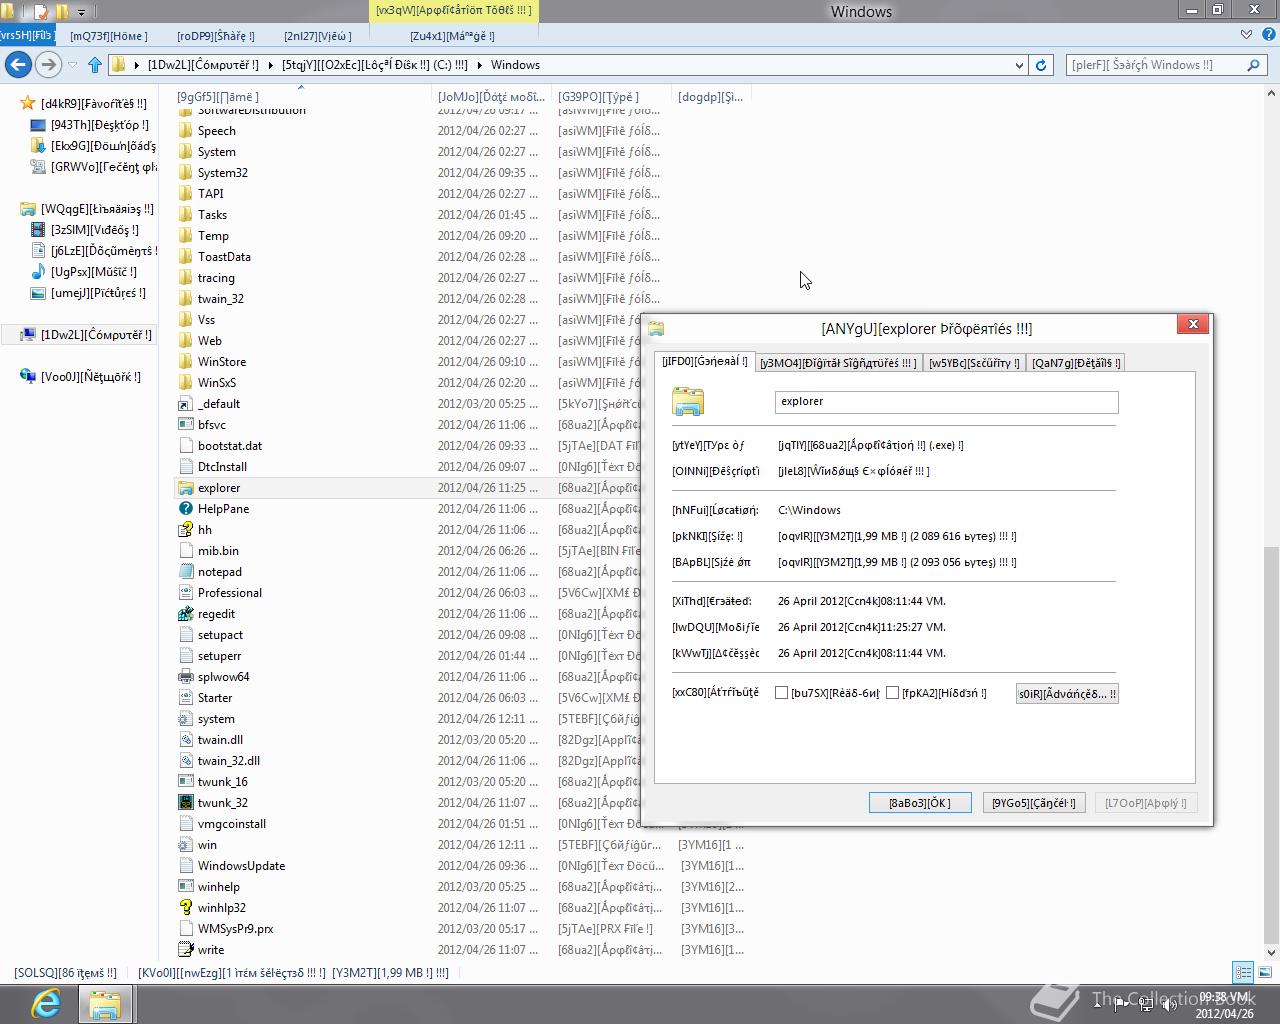Click Cancel in explorer Properties dialog
The image size is (1280, 1024).
(x=1033, y=803)
